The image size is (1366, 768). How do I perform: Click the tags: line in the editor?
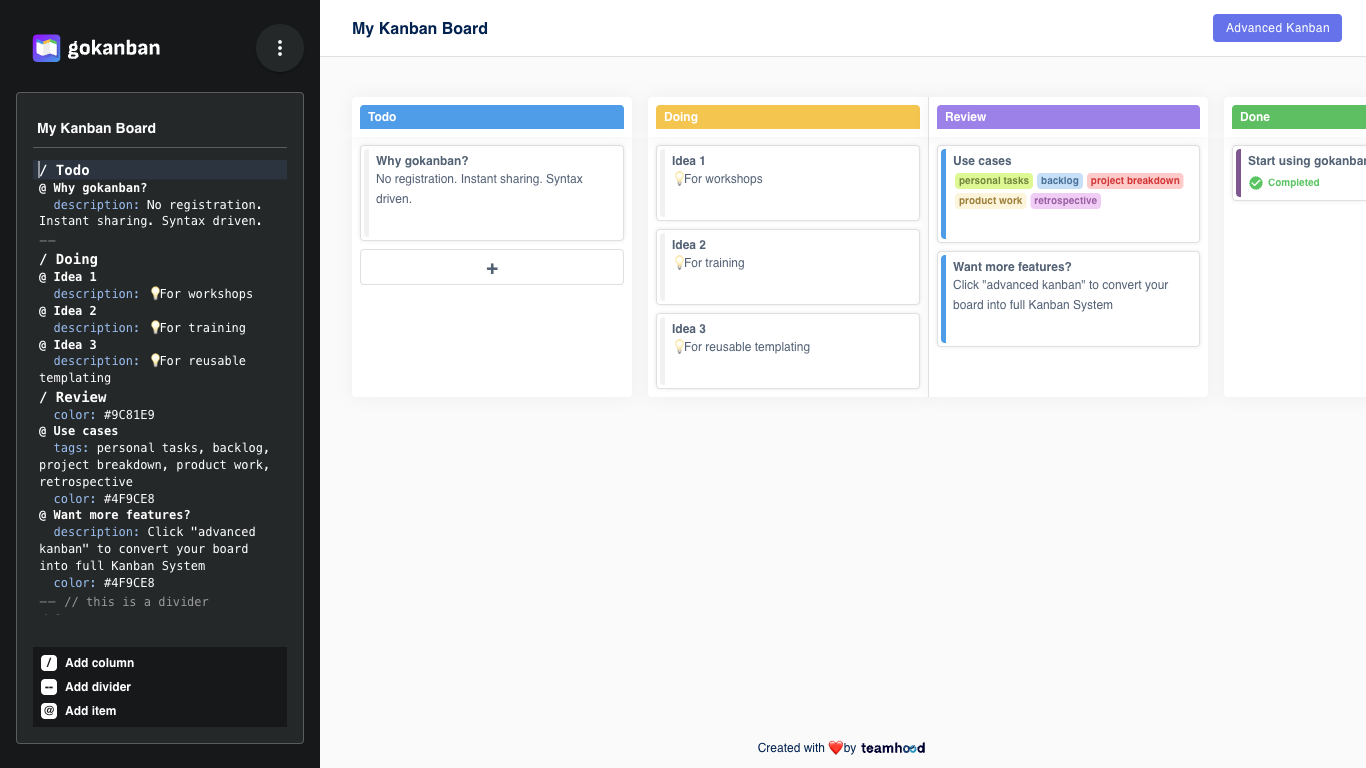(162, 448)
